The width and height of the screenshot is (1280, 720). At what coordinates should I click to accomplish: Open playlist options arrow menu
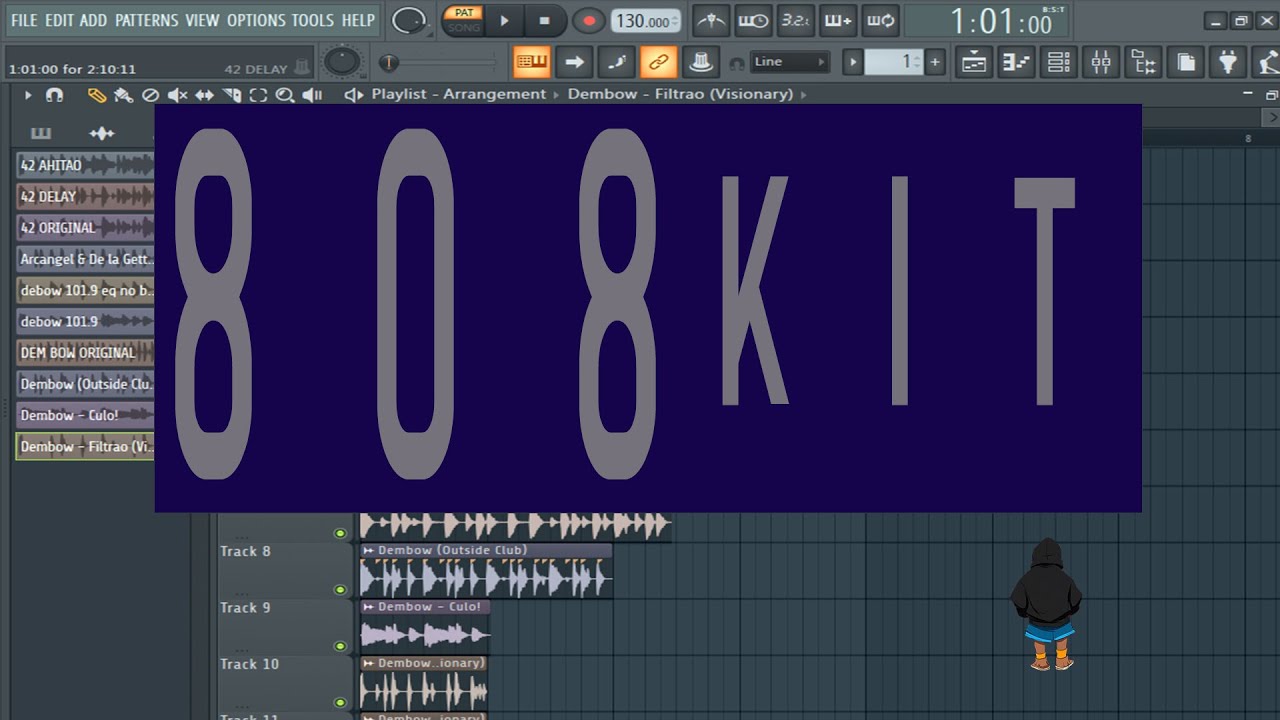tap(28, 95)
